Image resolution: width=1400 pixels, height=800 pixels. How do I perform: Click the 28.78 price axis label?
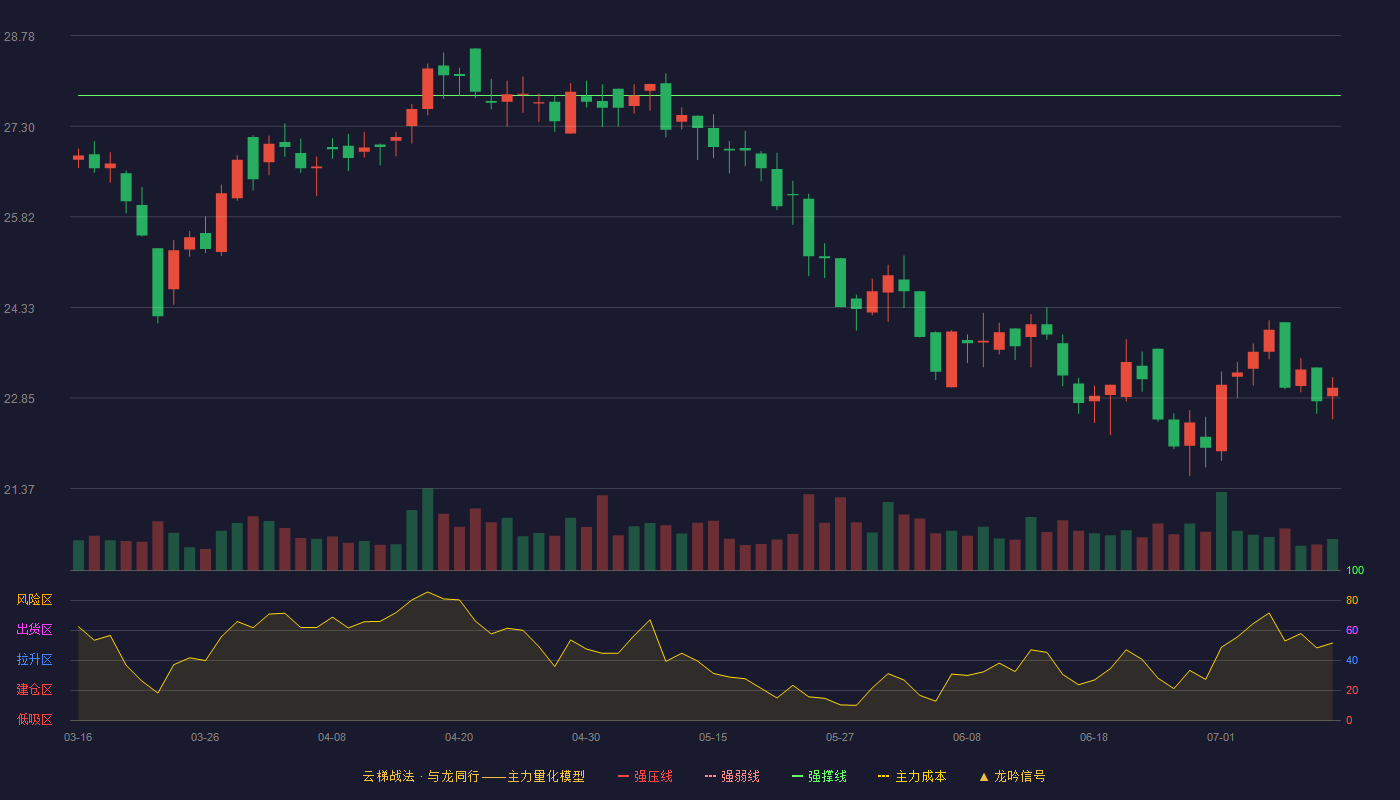(19, 36)
